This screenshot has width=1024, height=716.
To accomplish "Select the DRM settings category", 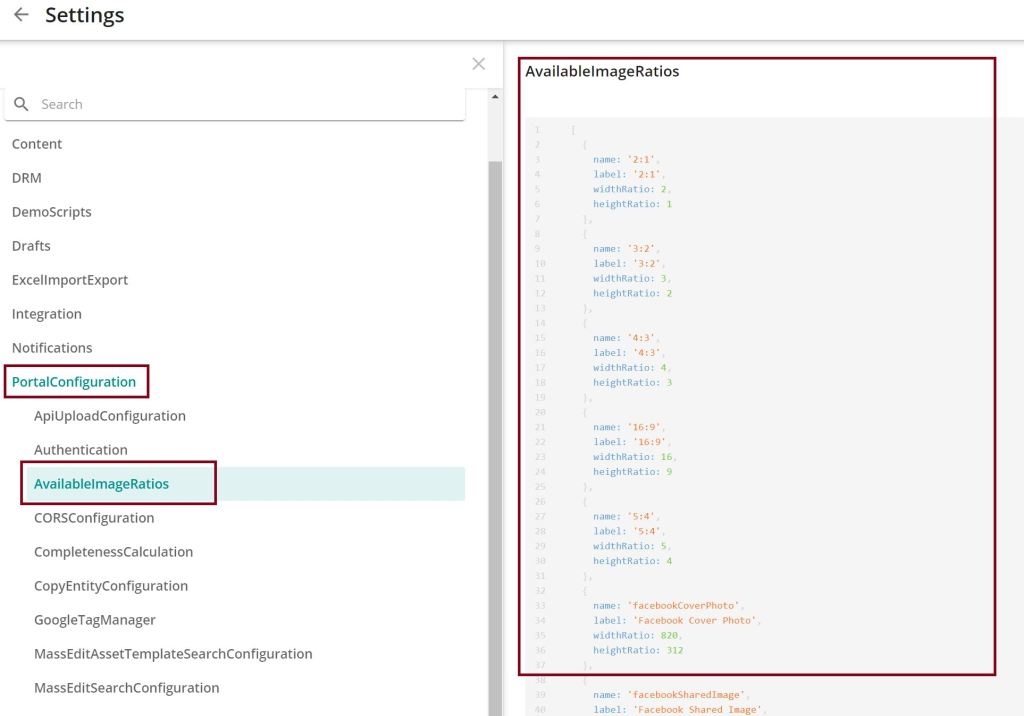I will (x=27, y=178).
